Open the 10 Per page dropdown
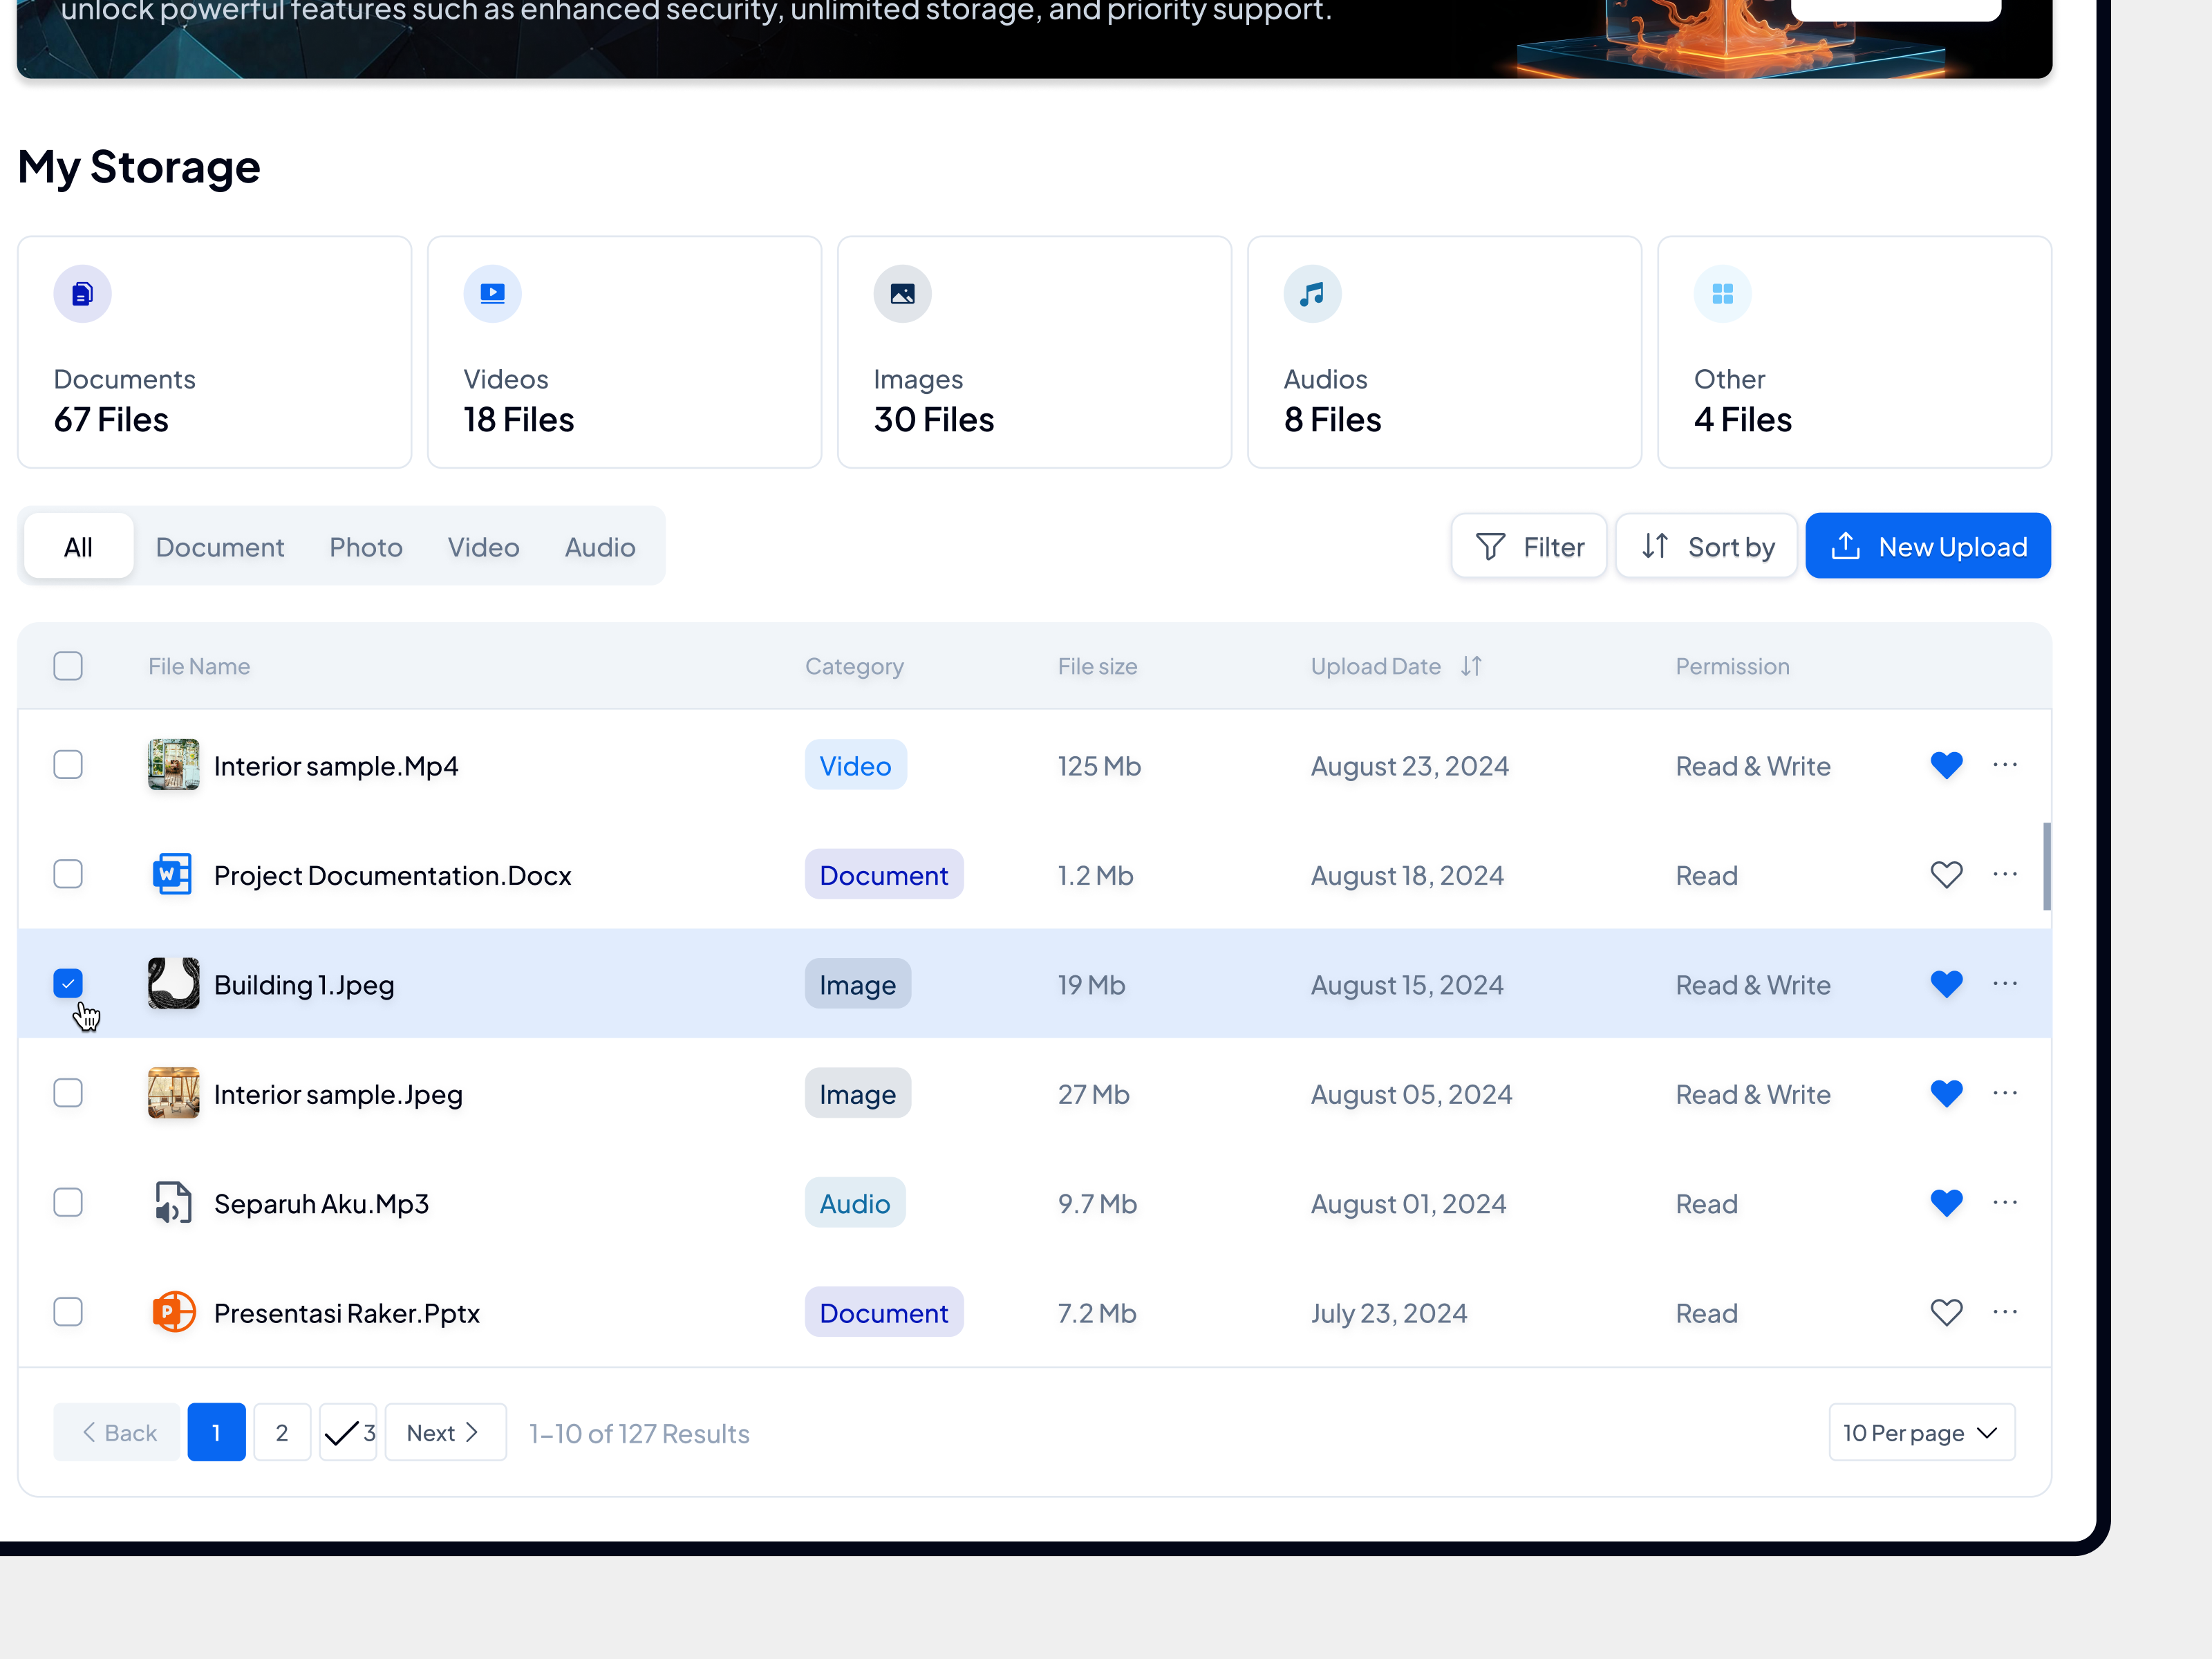This screenshot has width=2212, height=1659. [1920, 1432]
